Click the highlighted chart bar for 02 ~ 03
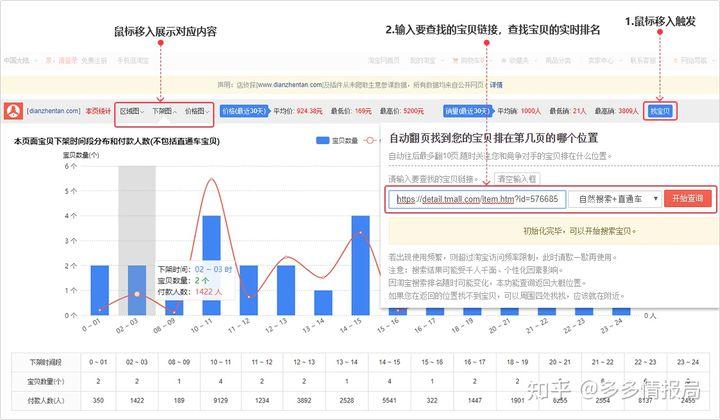The width and height of the screenshot is (720, 420). [137, 291]
